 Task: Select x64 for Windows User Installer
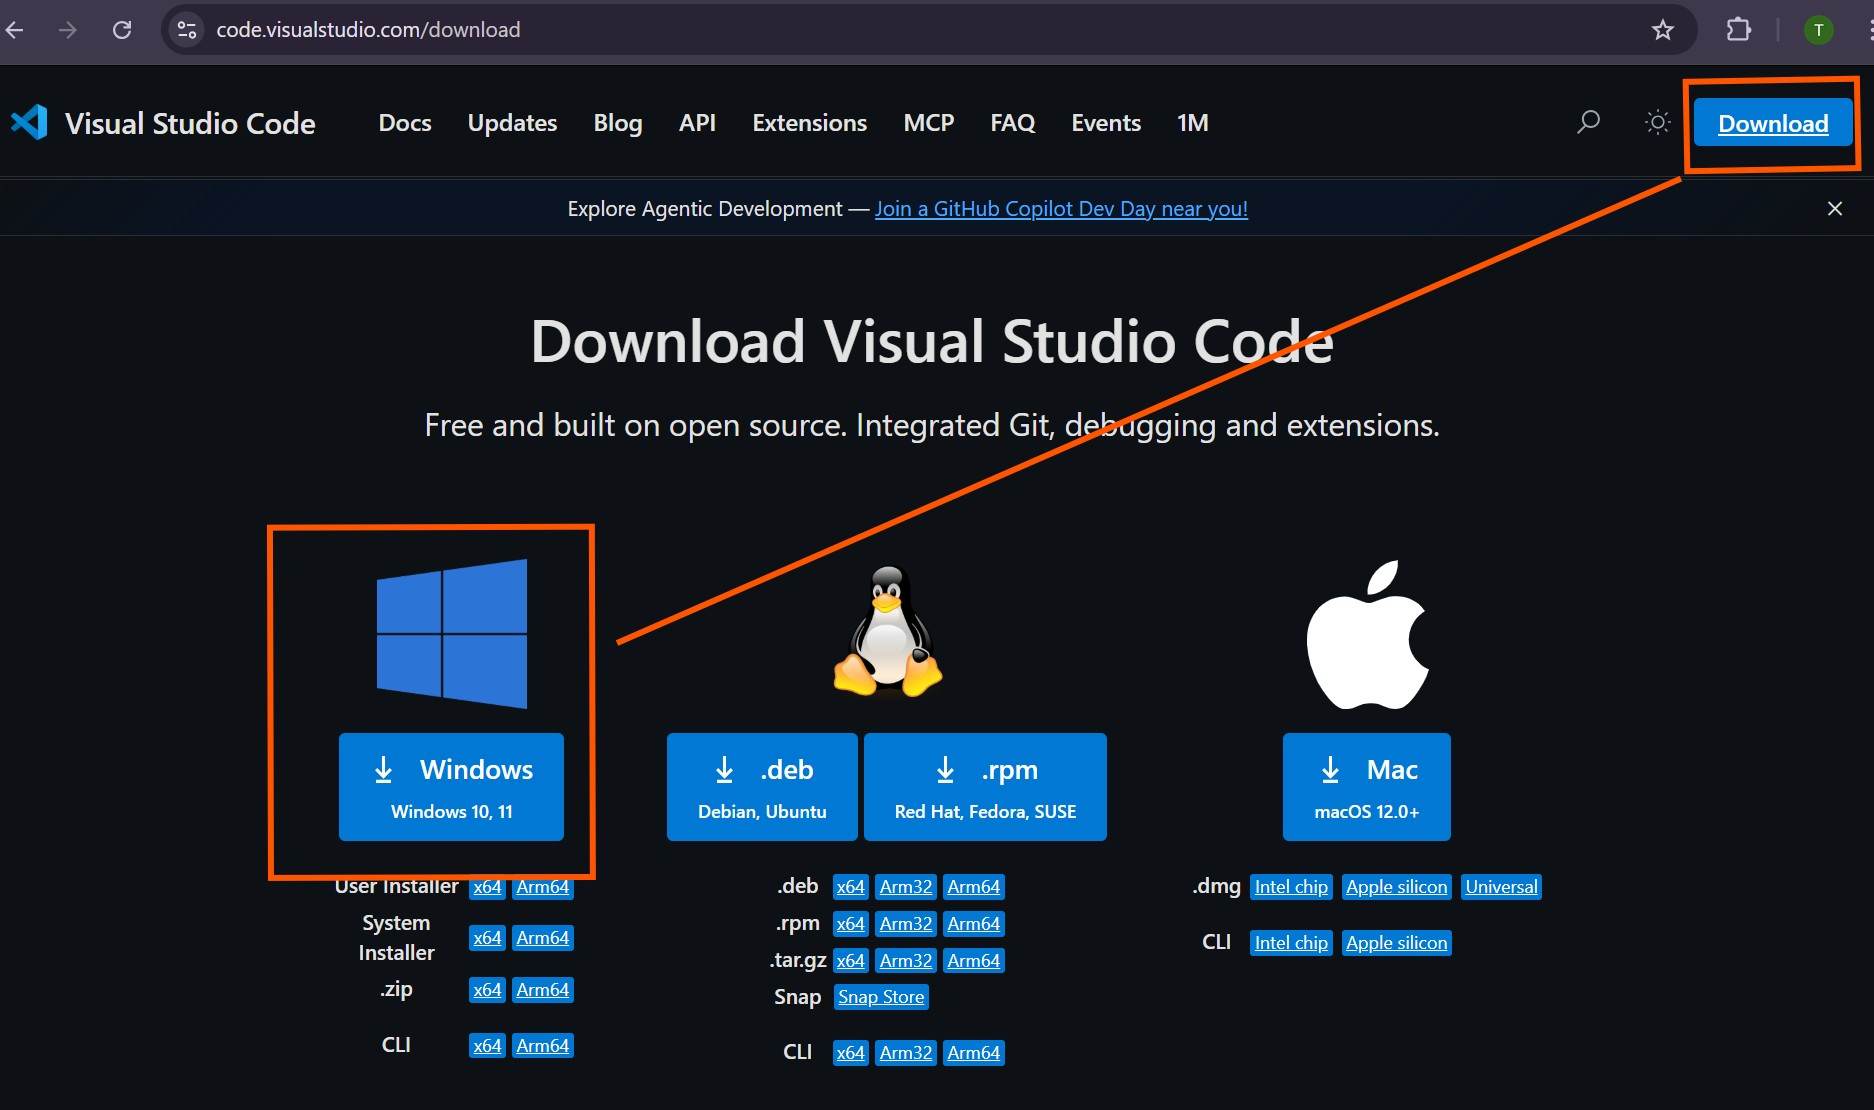click(487, 887)
